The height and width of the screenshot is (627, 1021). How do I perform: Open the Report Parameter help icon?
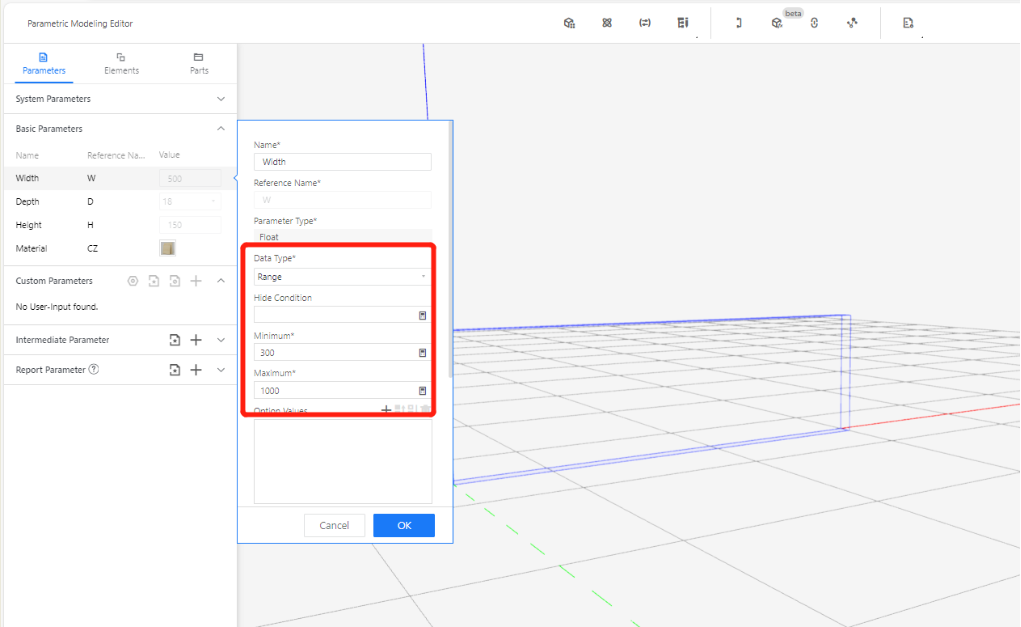point(94,370)
